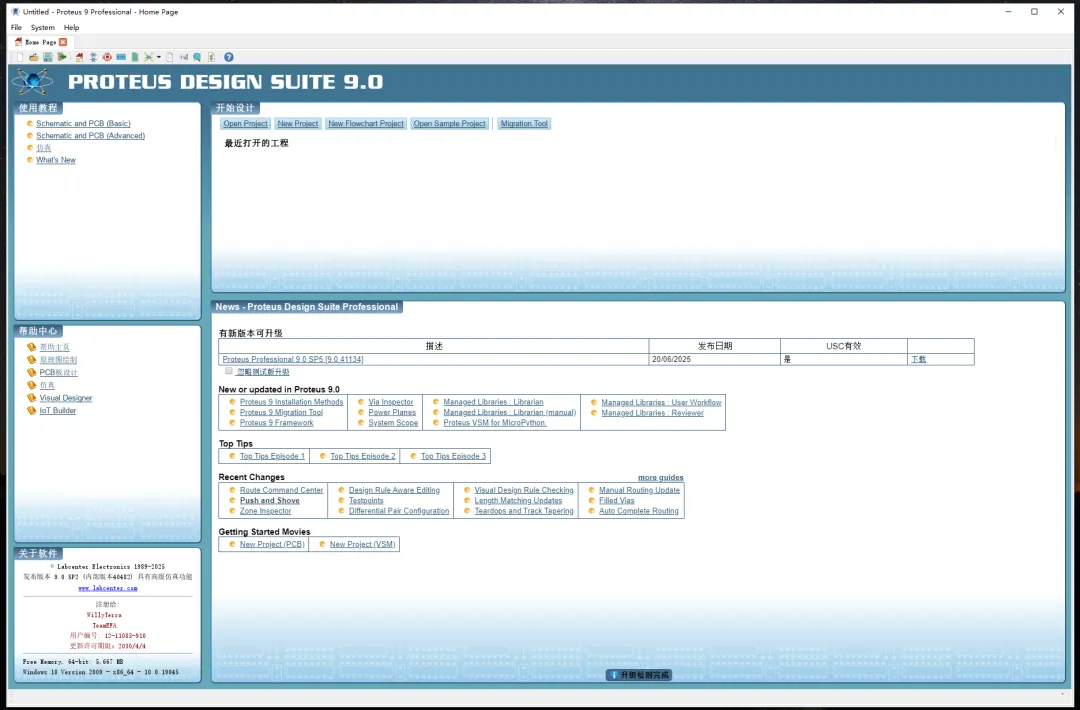This screenshot has height=710, width=1080.
Task: Visit the www.labcenter.com link
Action: tap(107, 588)
